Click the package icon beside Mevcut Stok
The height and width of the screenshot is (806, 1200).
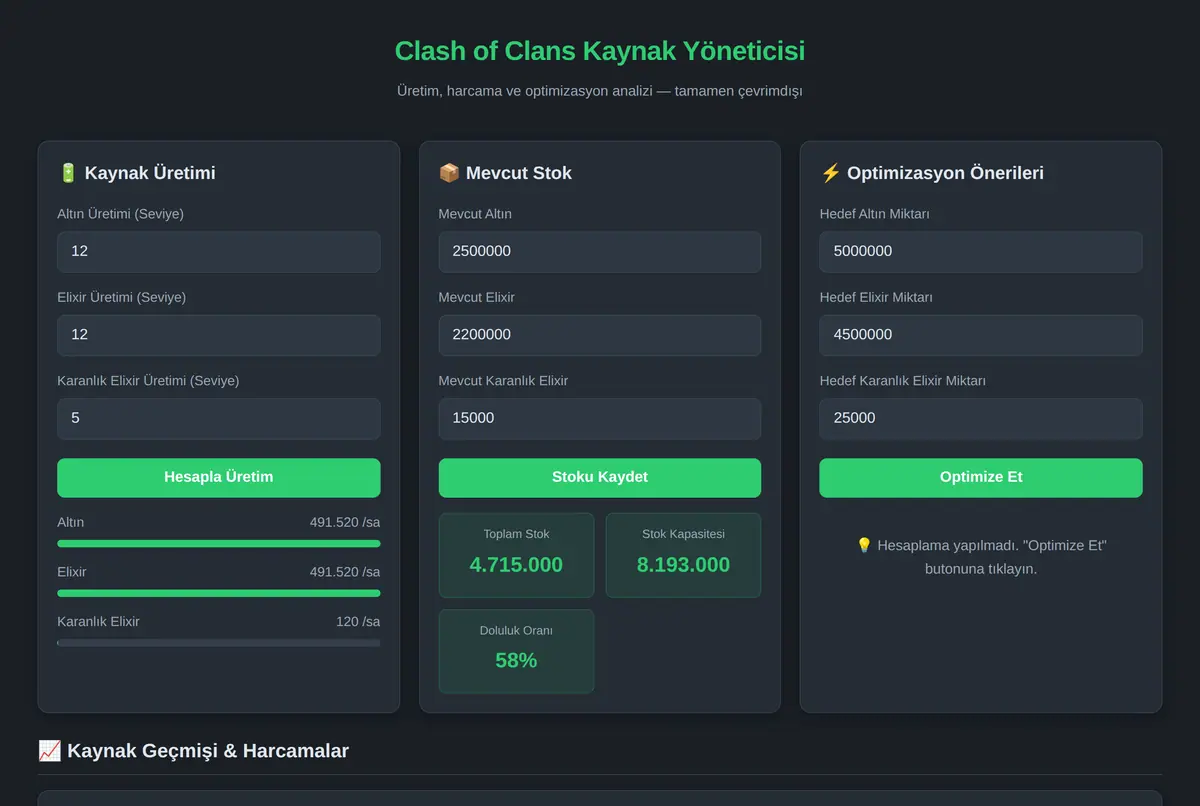[449, 173]
